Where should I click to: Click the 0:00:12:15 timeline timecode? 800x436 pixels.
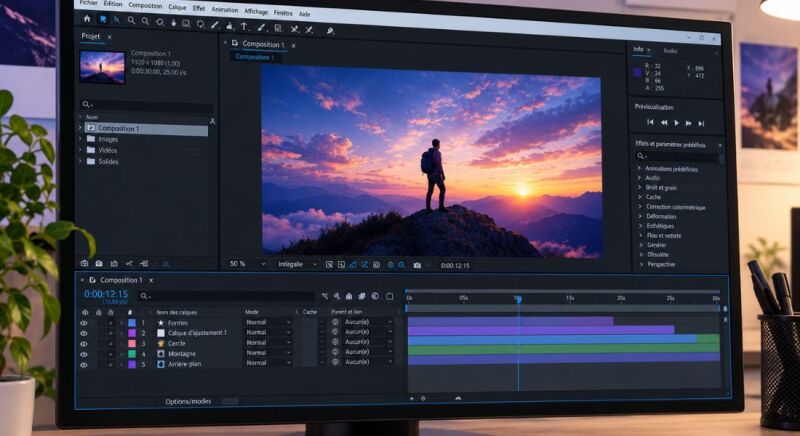tap(106, 294)
